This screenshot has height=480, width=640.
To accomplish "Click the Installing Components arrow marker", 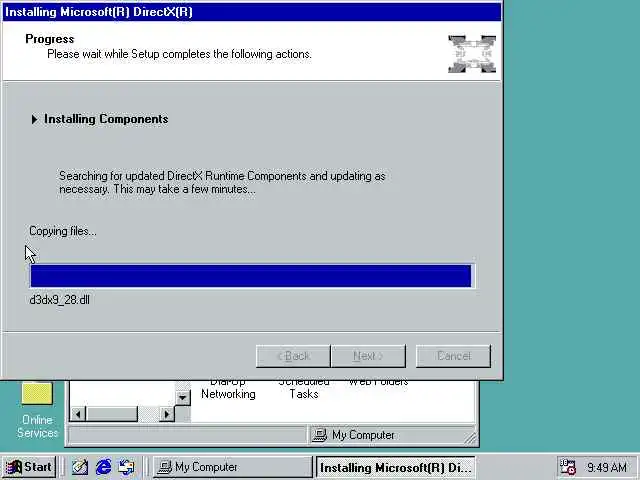I will [x=34, y=119].
